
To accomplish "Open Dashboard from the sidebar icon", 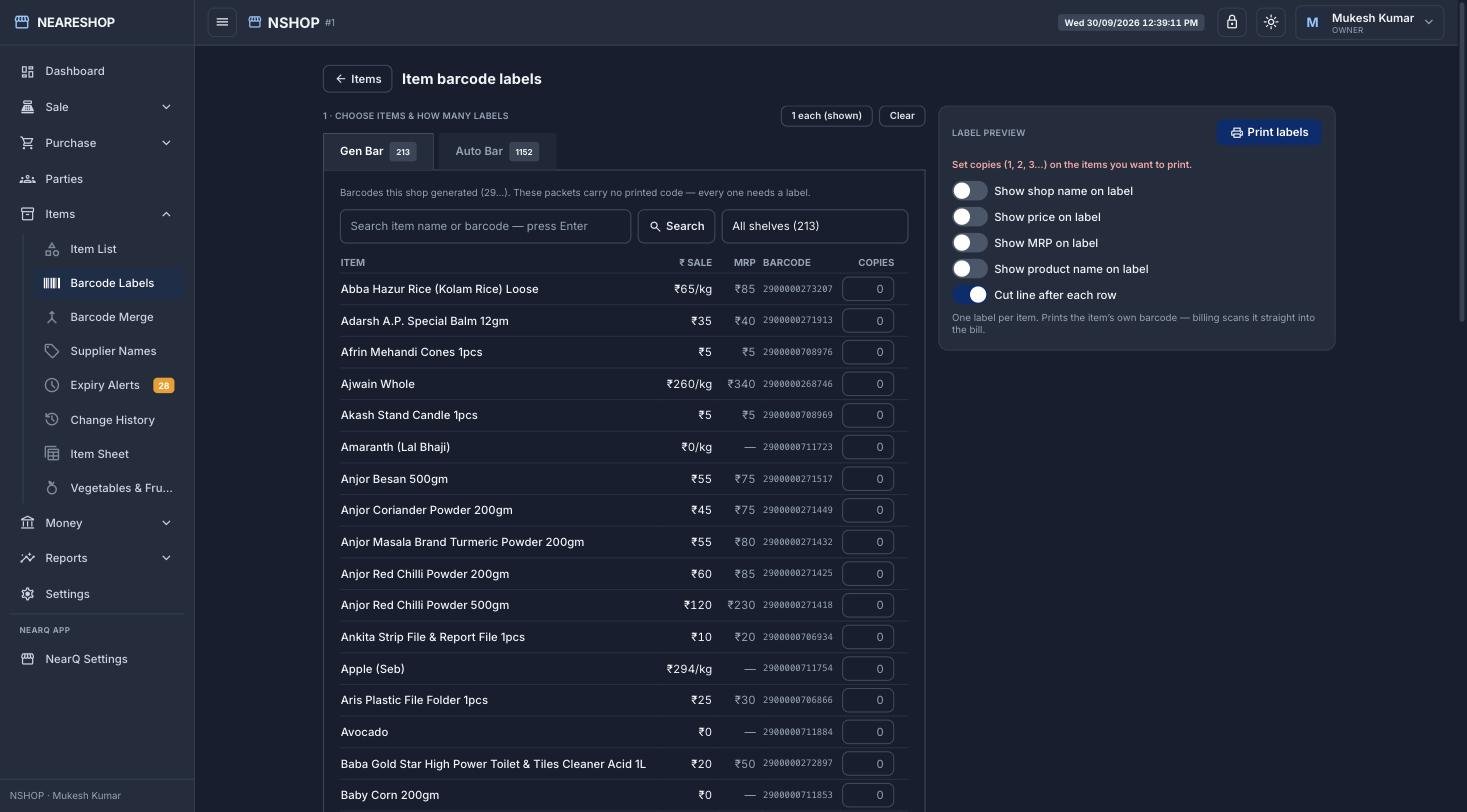I will pyautogui.click(x=27, y=71).
